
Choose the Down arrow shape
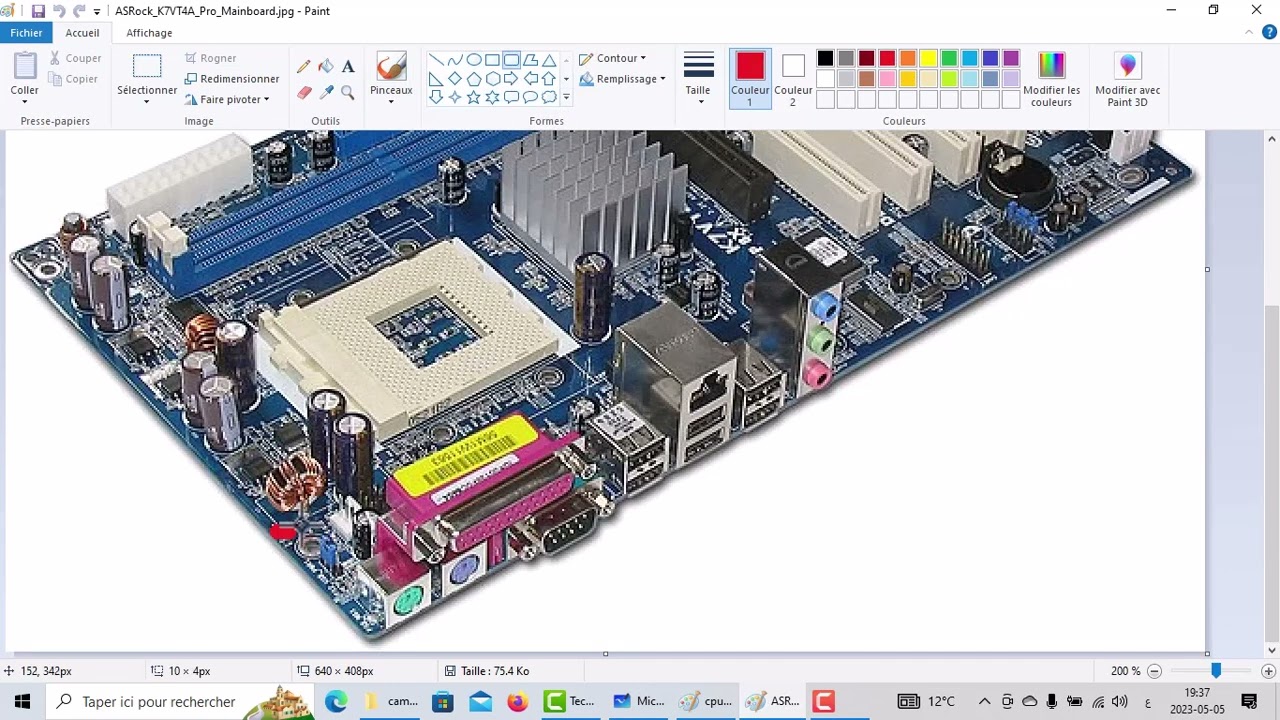(x=436, y=97)
